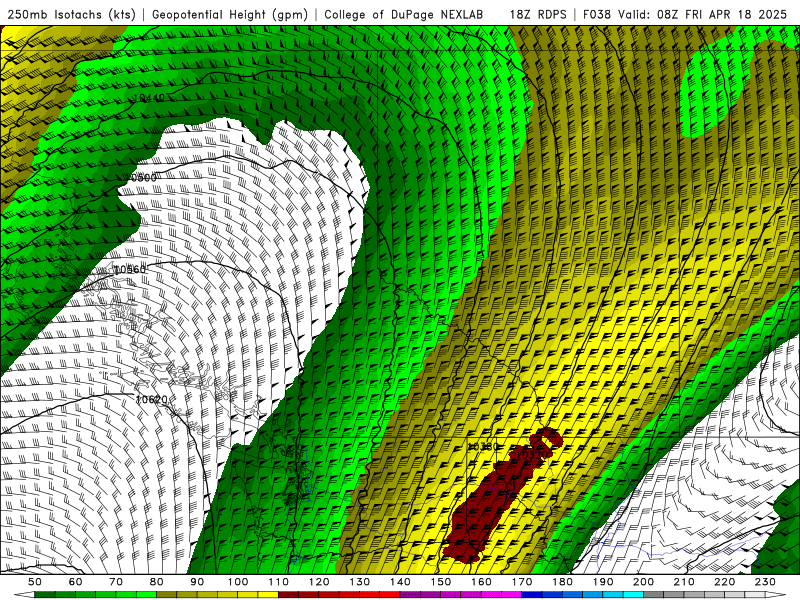Click the 100 tick label on colorbar

238,582
